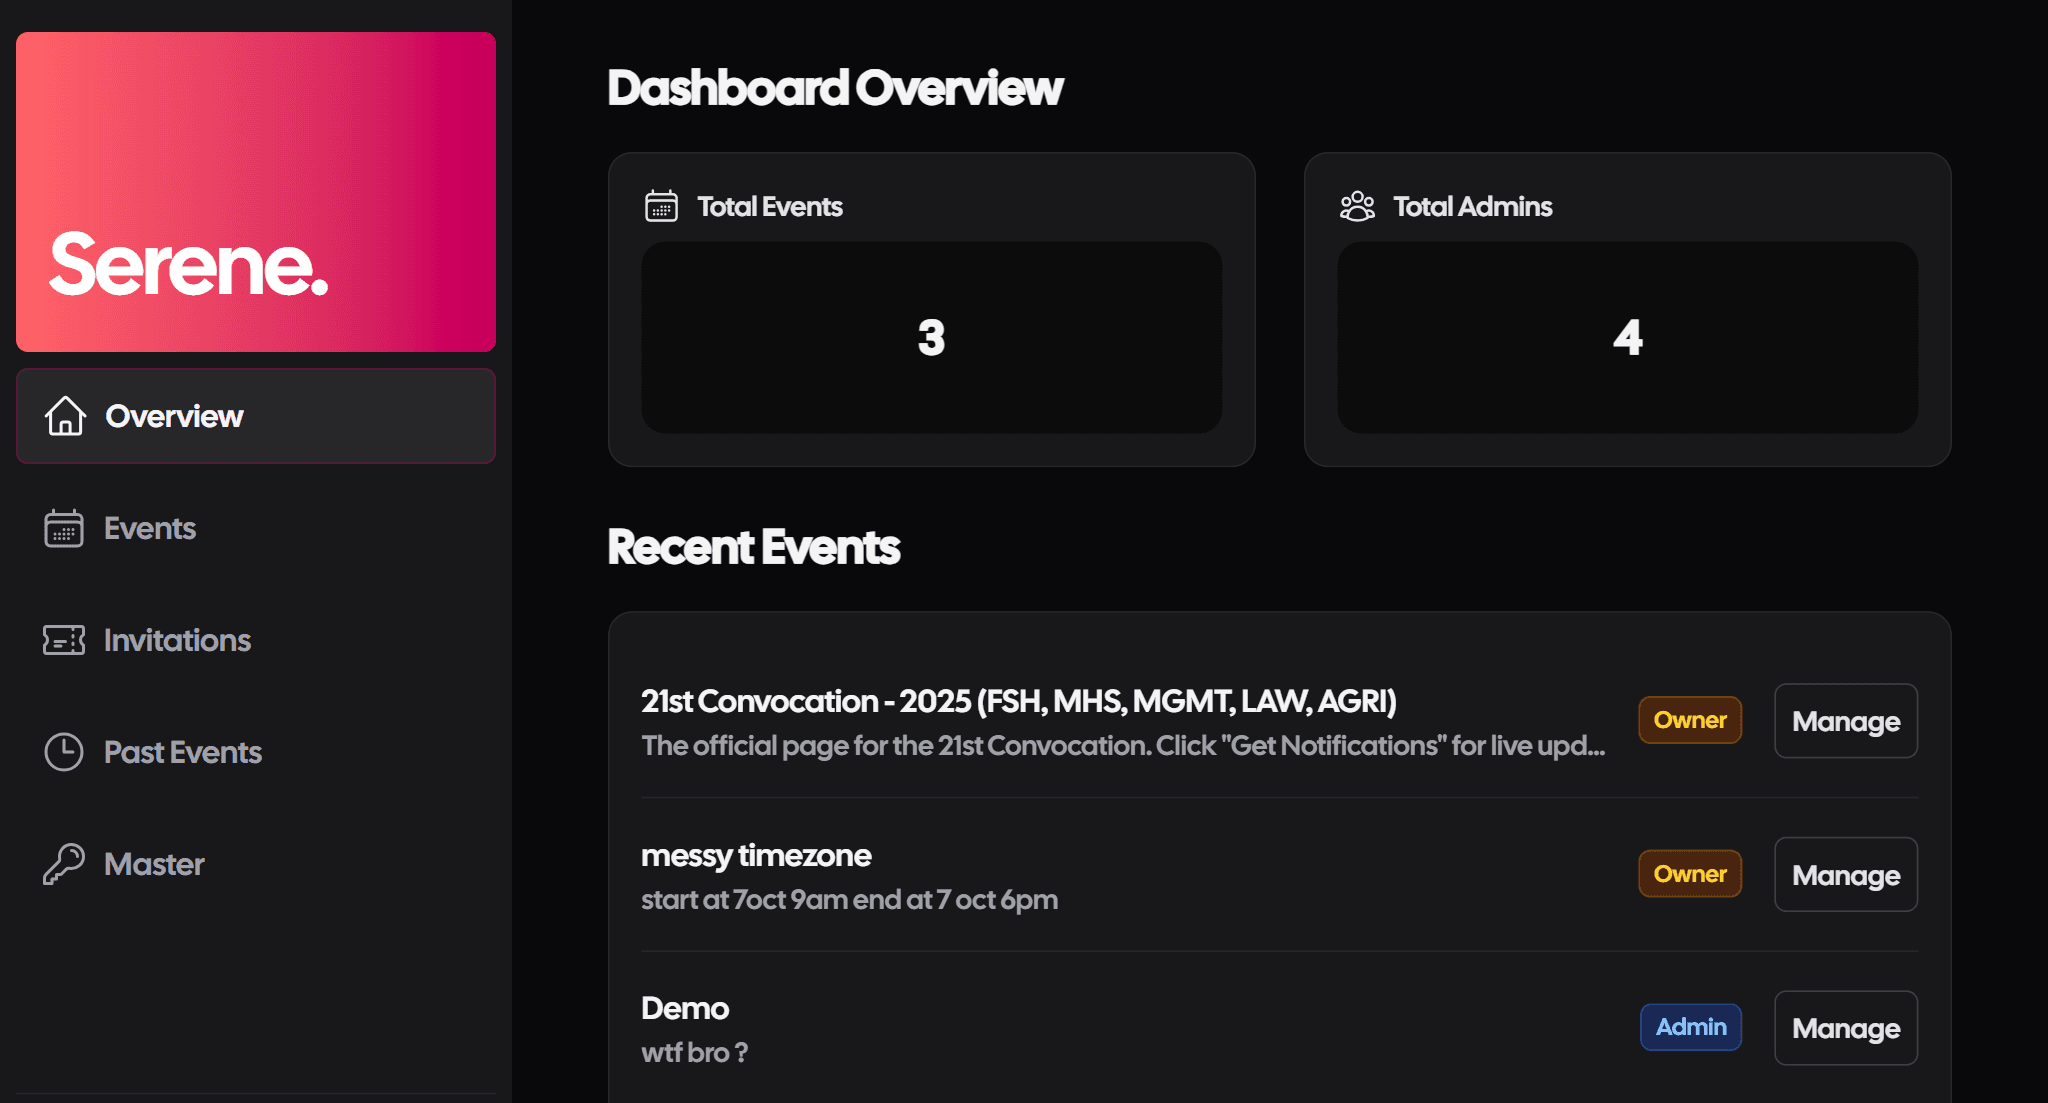Click the calendar icon on Total Events card
2048x1103 pixels.
tap(661, 206)
